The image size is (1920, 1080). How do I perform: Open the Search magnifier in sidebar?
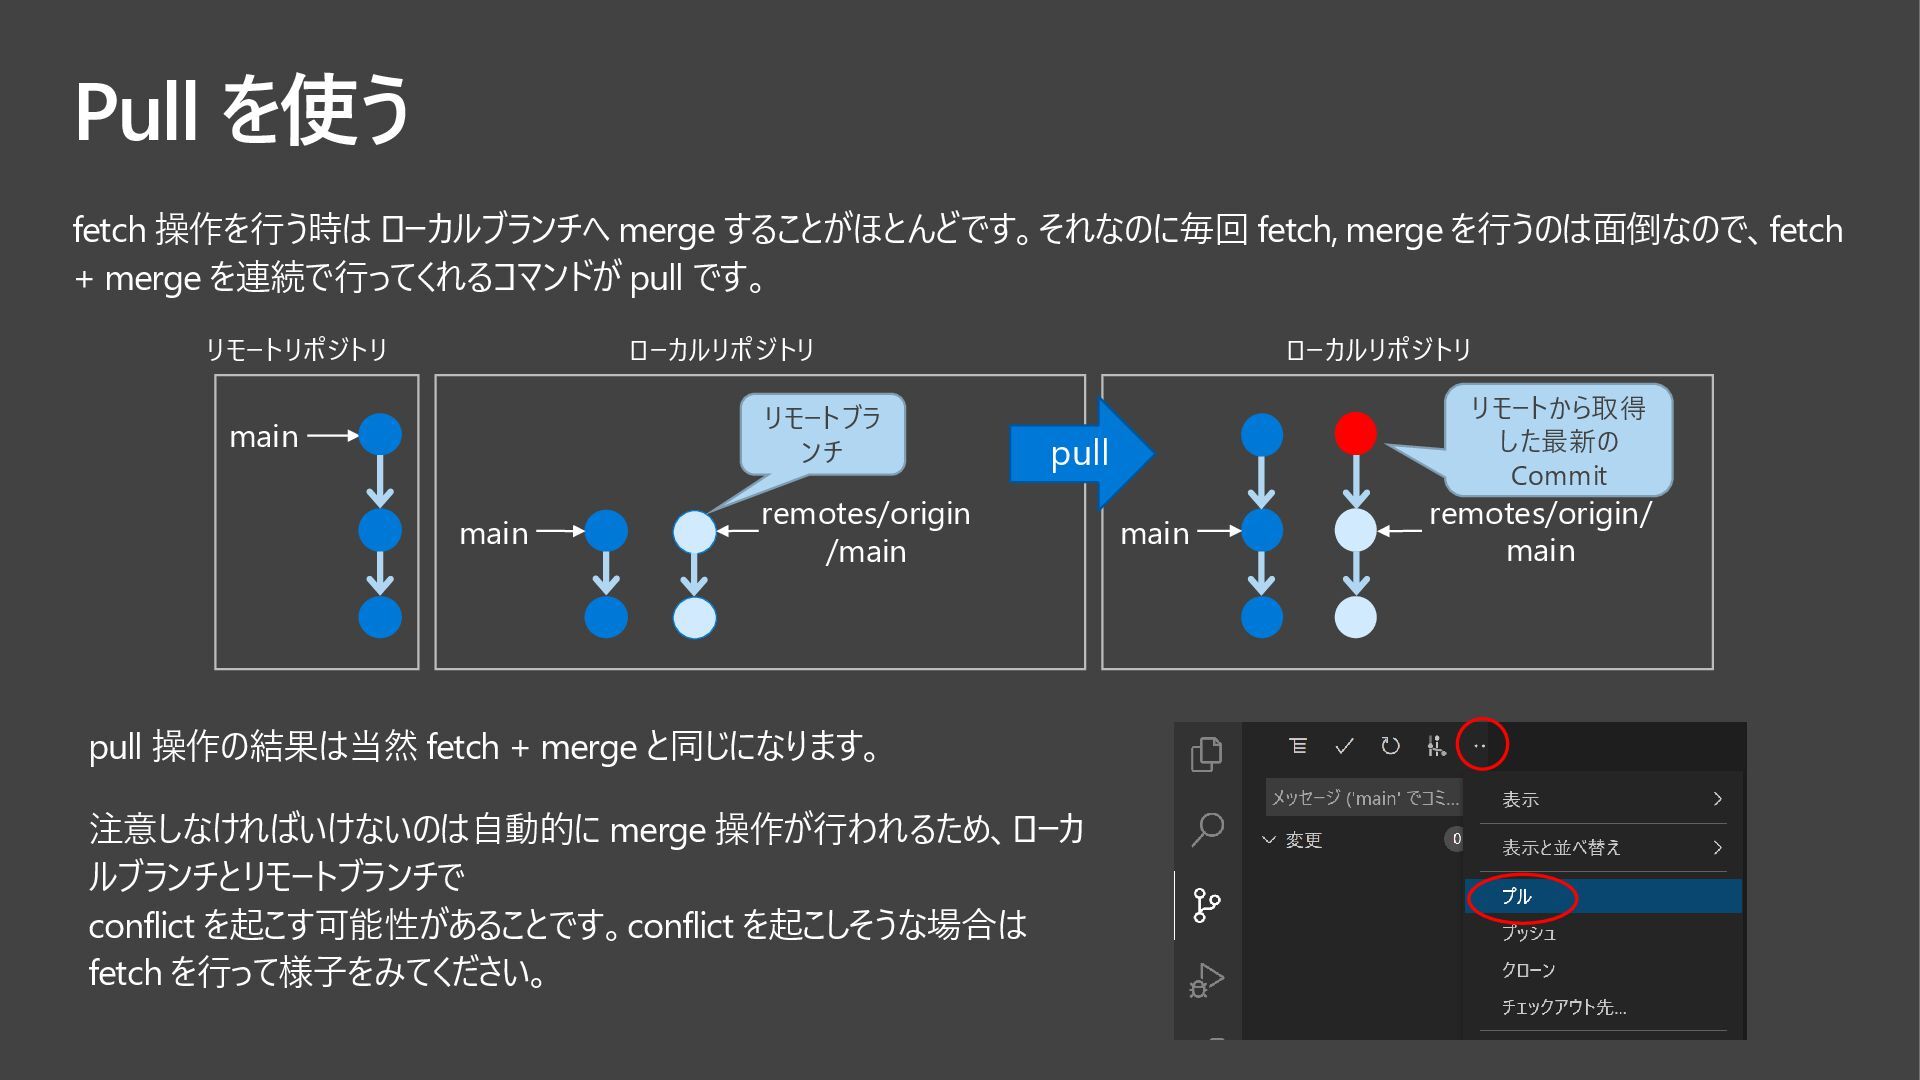coord(1207,829)
